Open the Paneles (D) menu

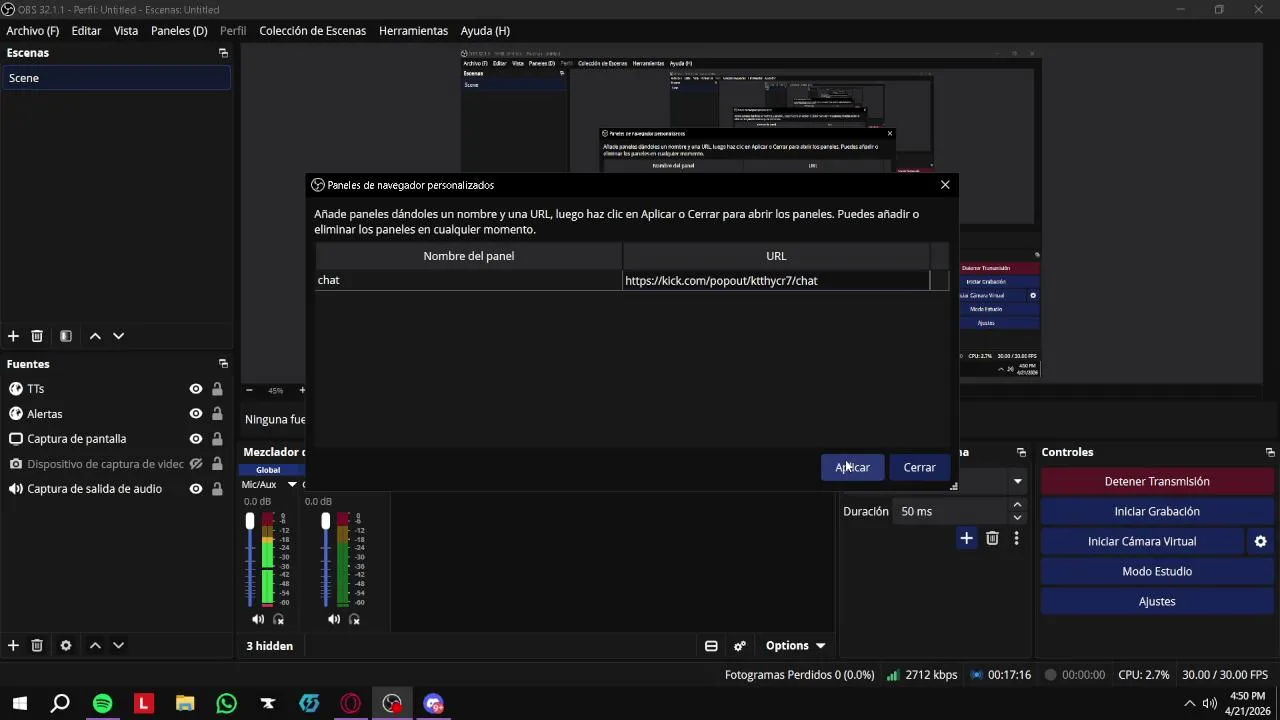[x=179, y=31]
